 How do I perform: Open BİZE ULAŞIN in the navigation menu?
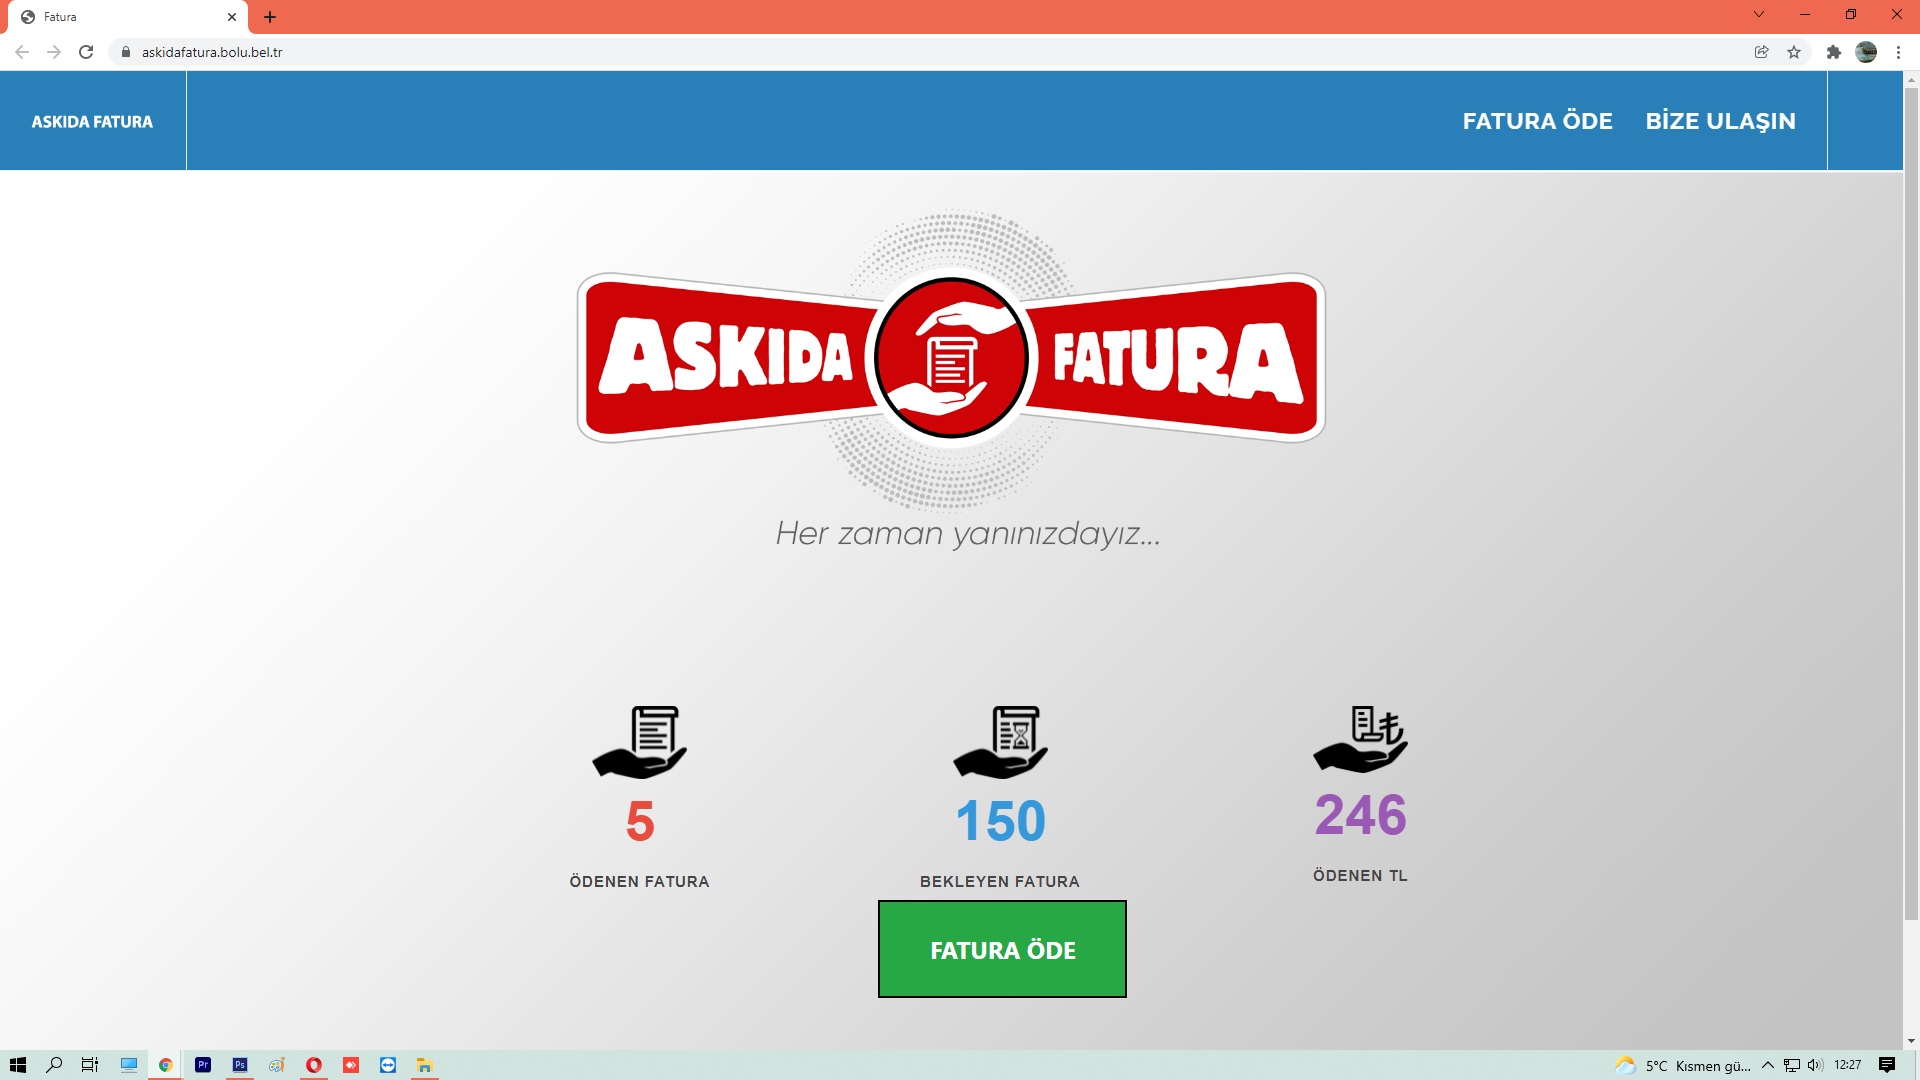pos(1720,121)
